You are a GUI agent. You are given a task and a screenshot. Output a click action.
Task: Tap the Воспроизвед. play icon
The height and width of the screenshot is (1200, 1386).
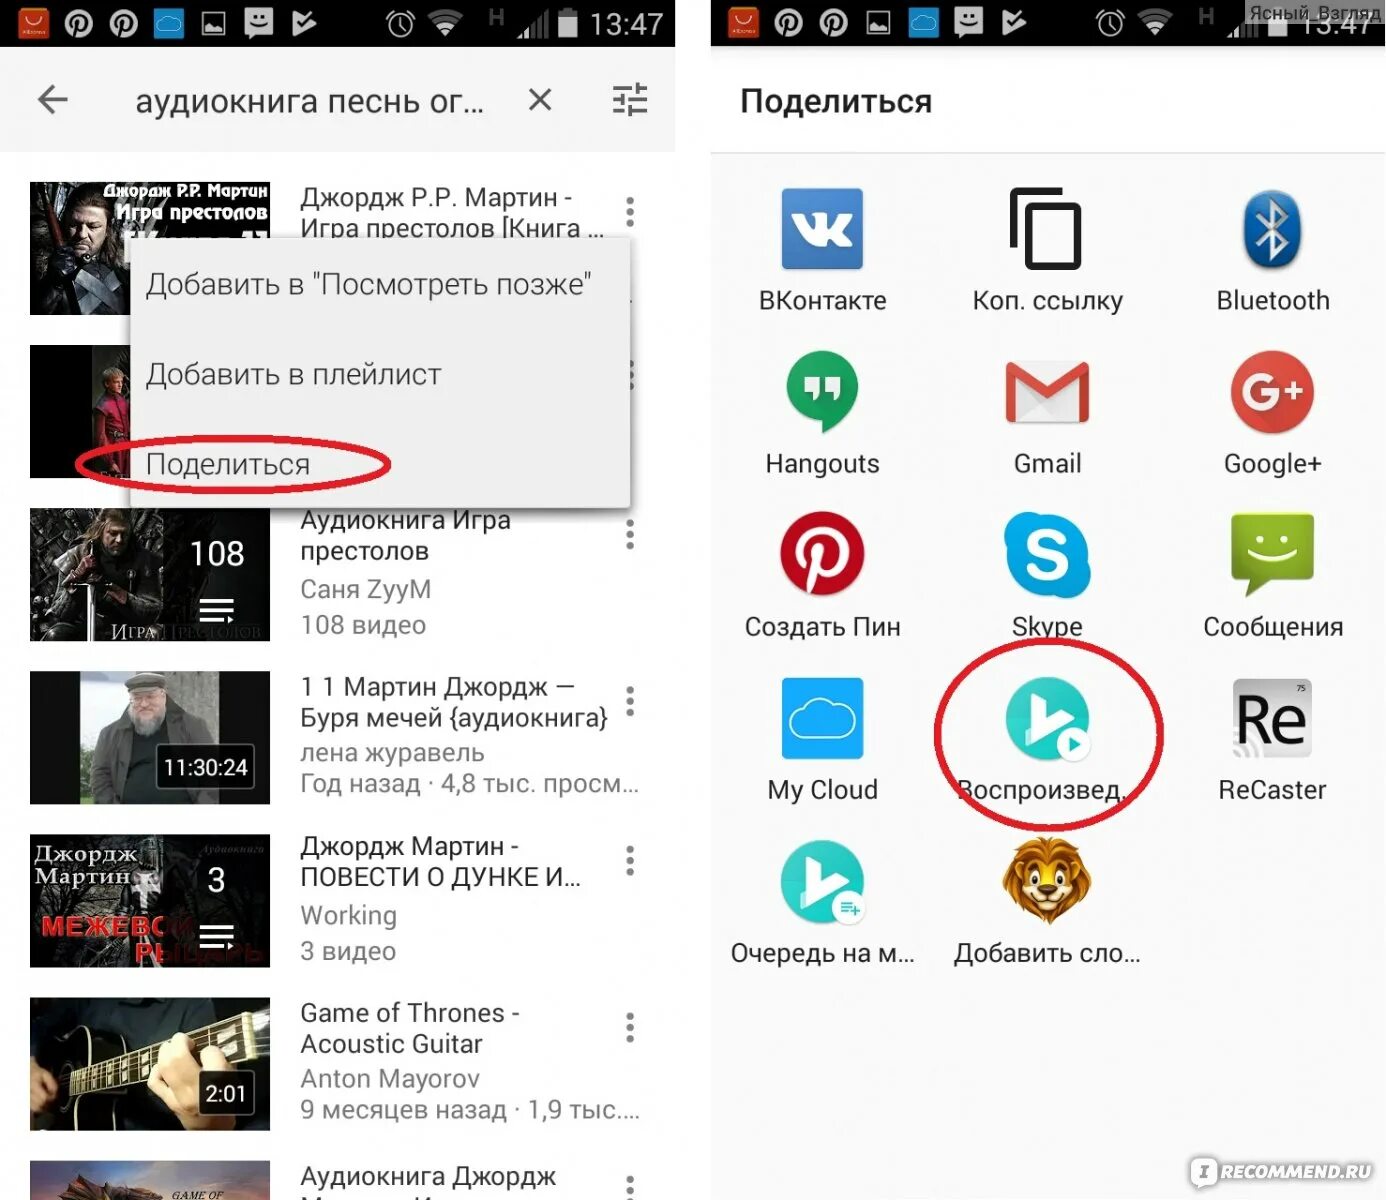pos(1047,718)
